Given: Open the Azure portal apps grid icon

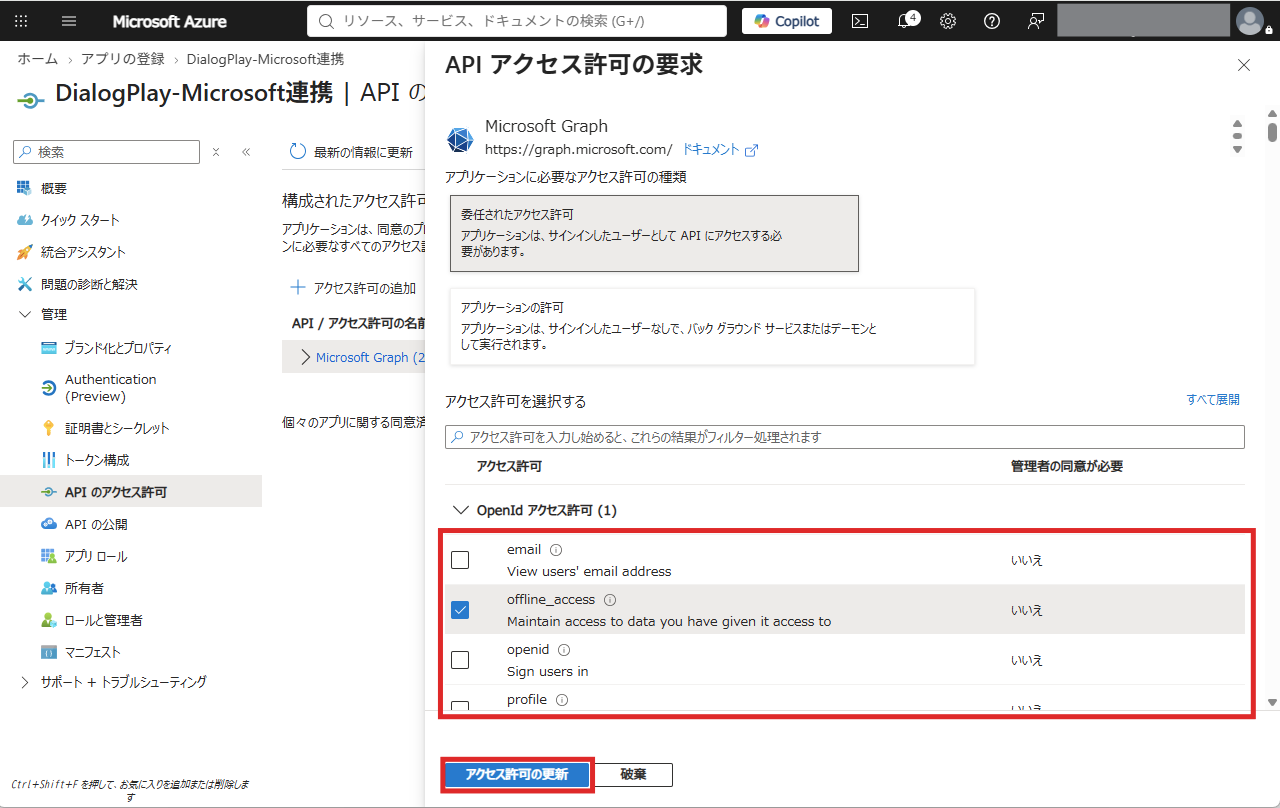Looking at the screenshot, I should tap(22, 21).
